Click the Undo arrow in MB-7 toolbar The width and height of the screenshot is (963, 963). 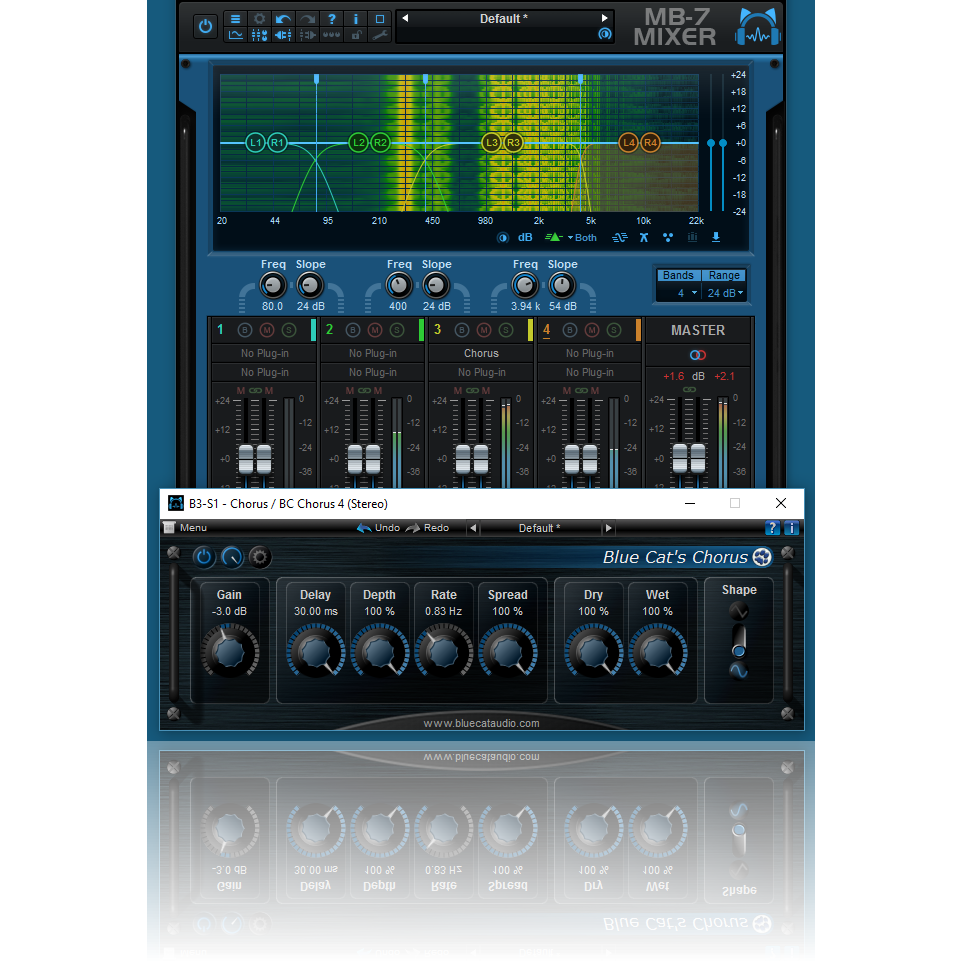coord(283,18)
